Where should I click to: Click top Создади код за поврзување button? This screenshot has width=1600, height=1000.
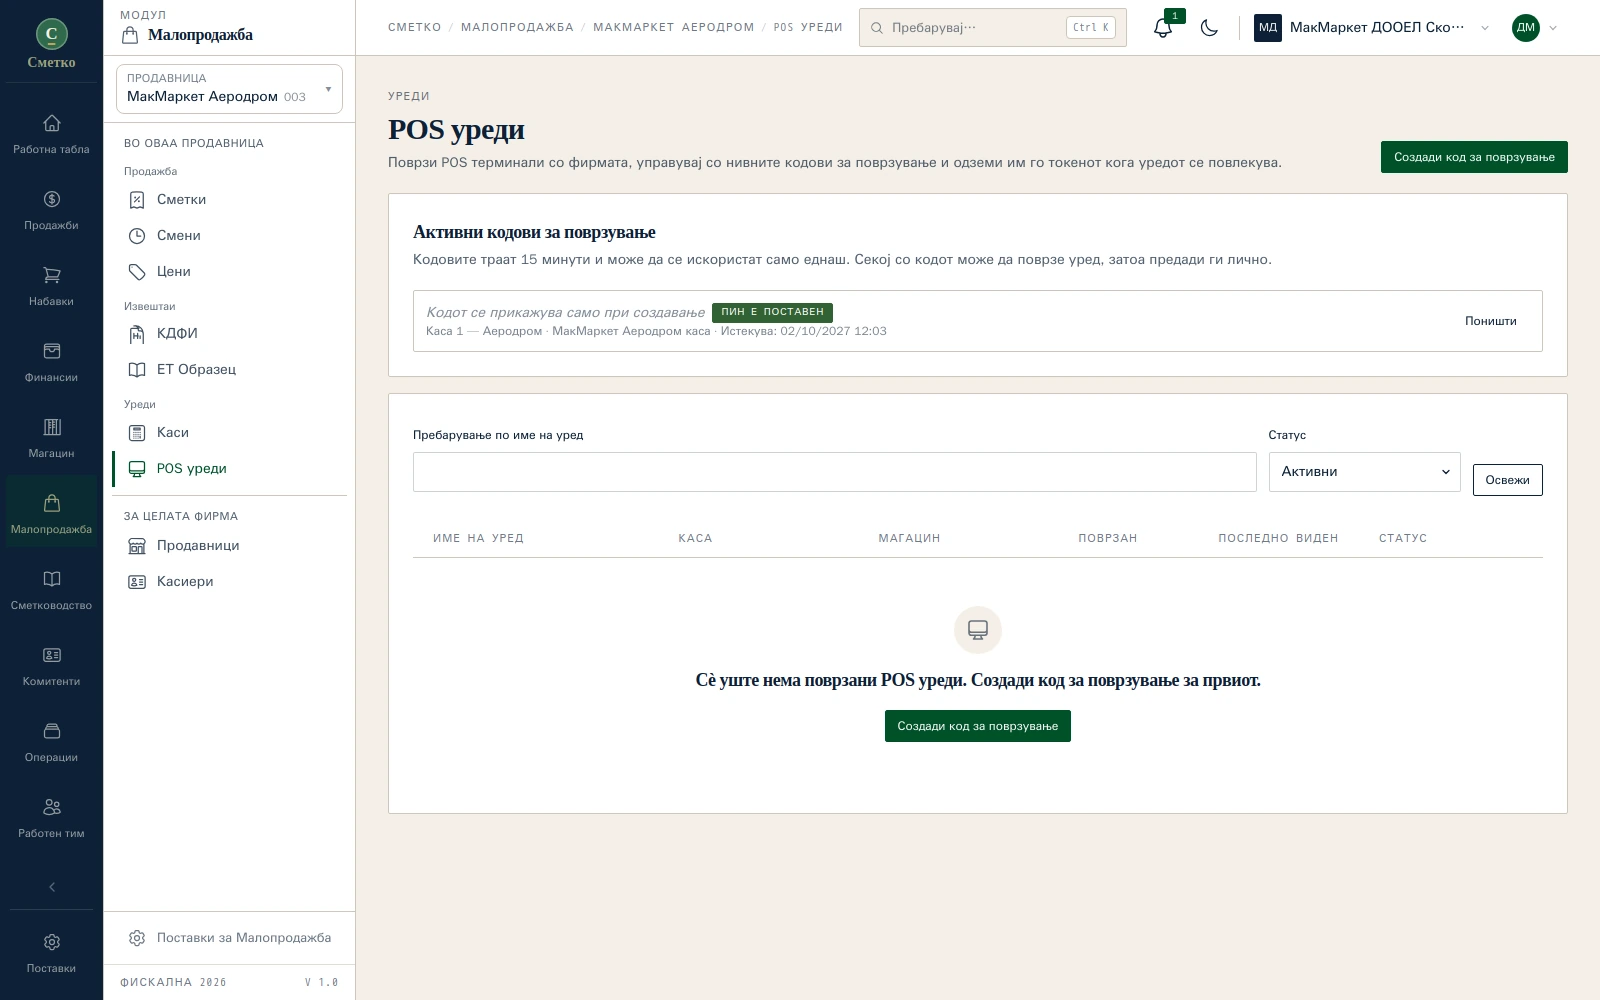[1474, 157]
